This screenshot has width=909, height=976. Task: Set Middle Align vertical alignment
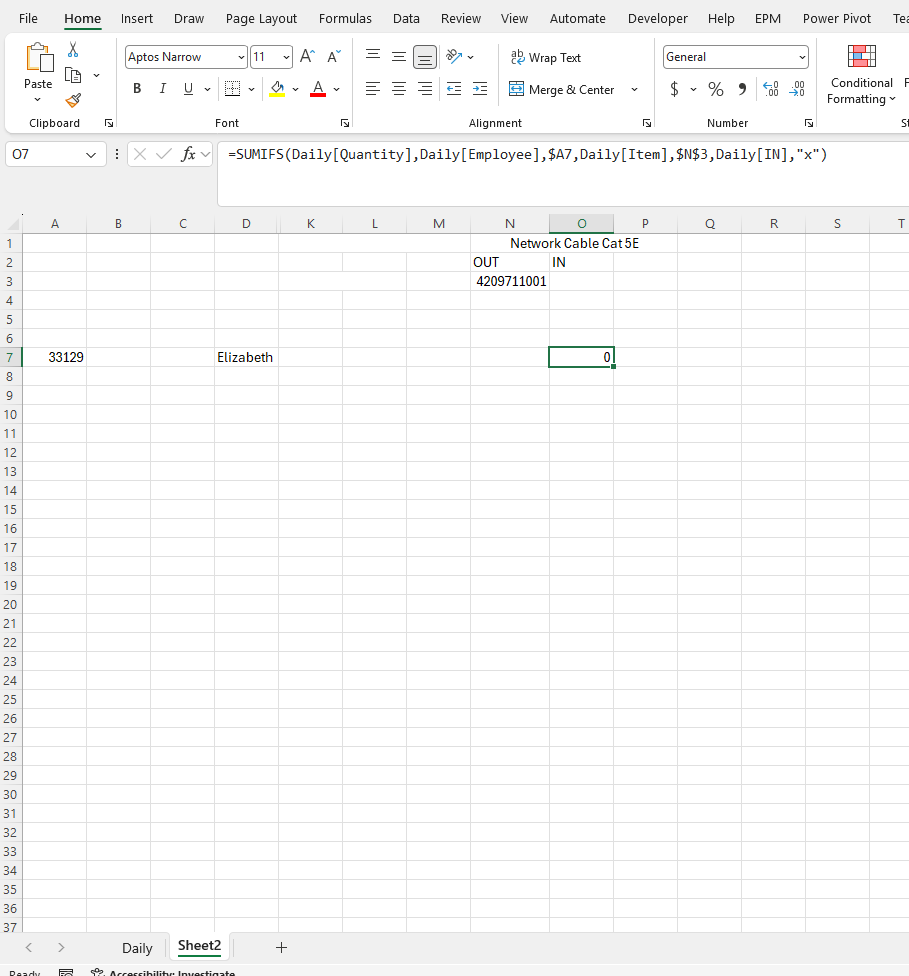click(x=399, y=57)
